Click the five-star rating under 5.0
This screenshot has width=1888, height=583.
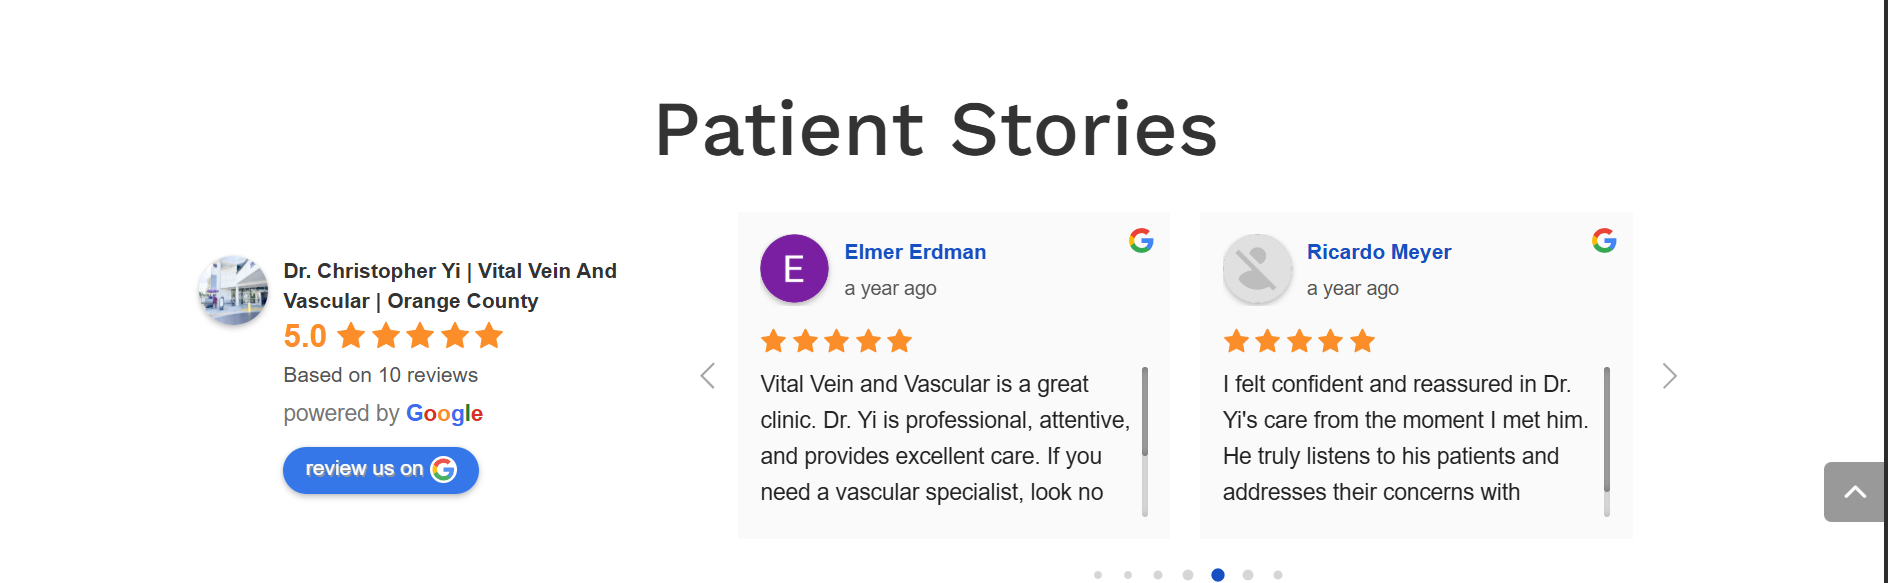(x=420, y=336)
